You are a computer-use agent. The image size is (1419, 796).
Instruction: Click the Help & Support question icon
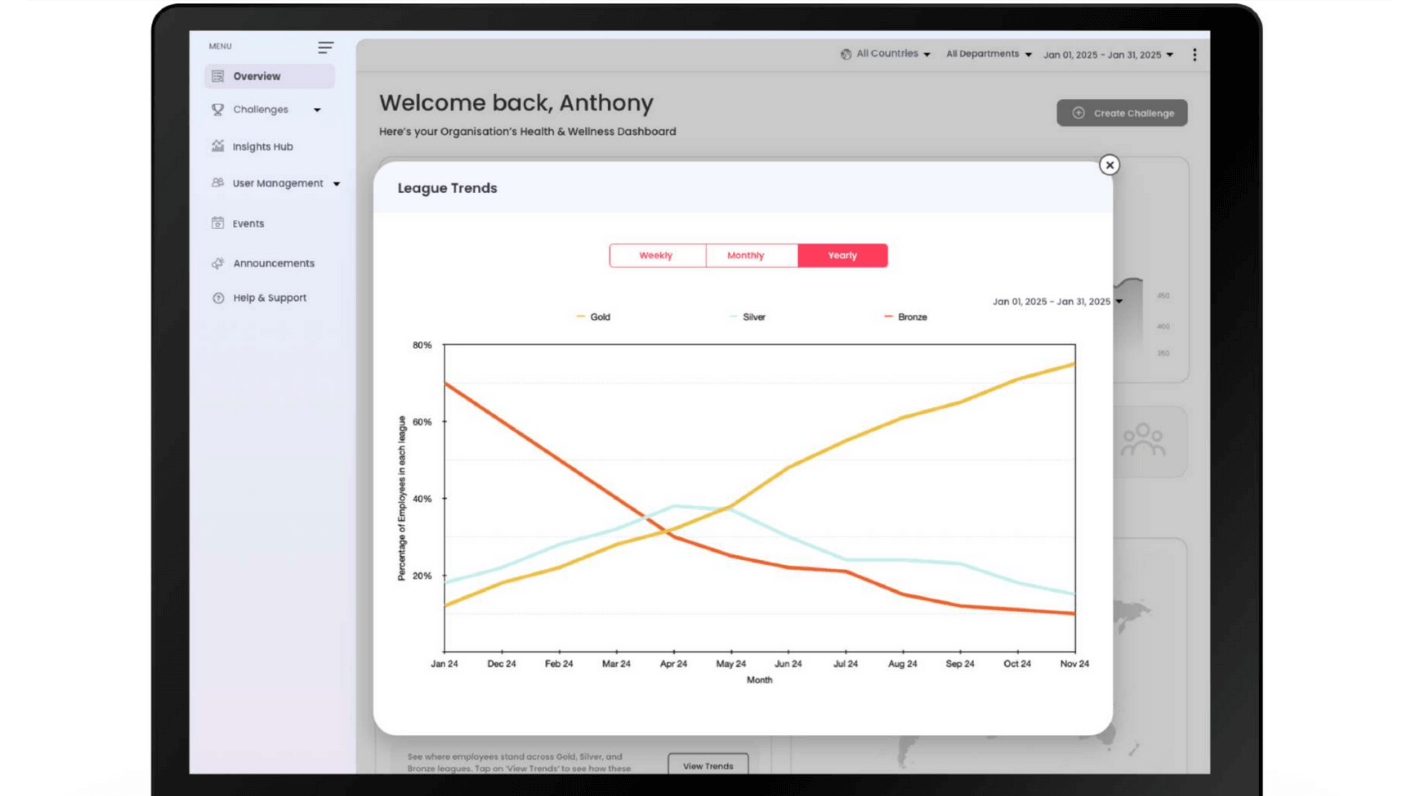point(218,298)
